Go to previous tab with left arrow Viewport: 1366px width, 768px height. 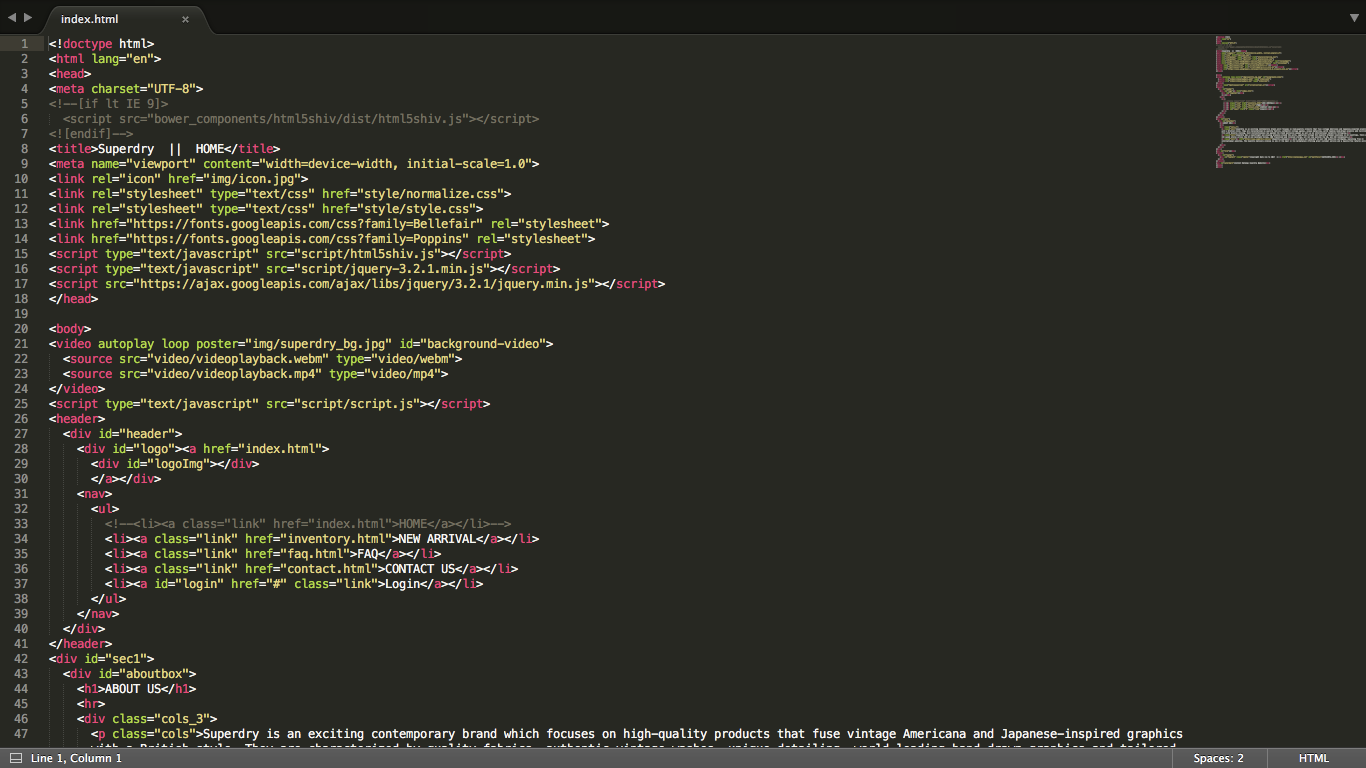(12, 18)
